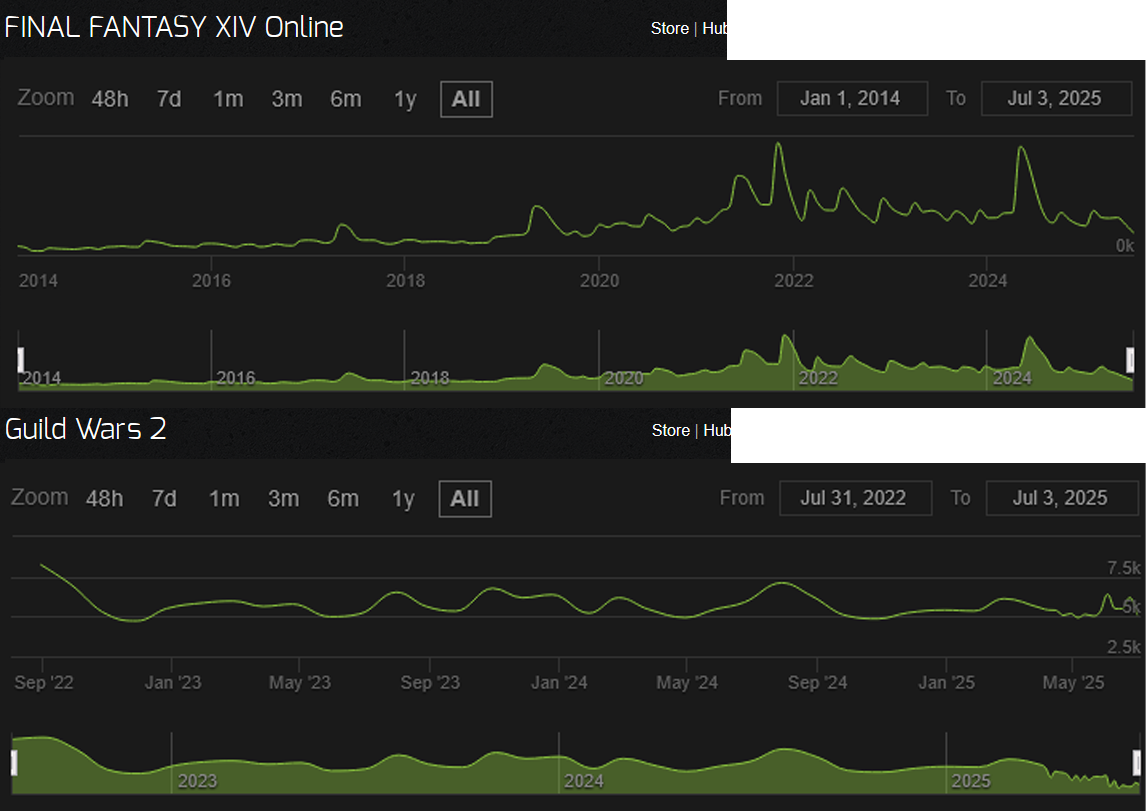The height and width of the screenshot is (811, 1146).
Task: Click 2020 in FINAL FANTASY navigator strip
Action: tap(623, 378)
